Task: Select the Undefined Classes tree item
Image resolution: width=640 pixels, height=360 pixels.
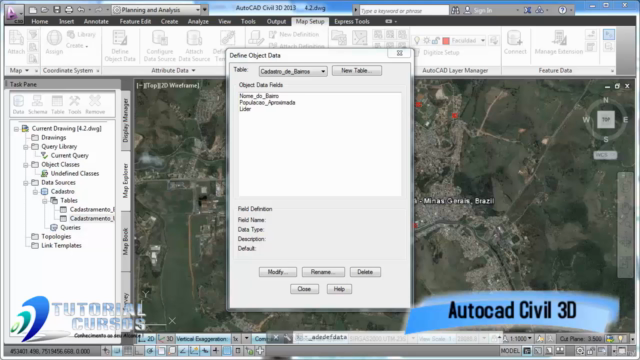Action: point(75,173)
